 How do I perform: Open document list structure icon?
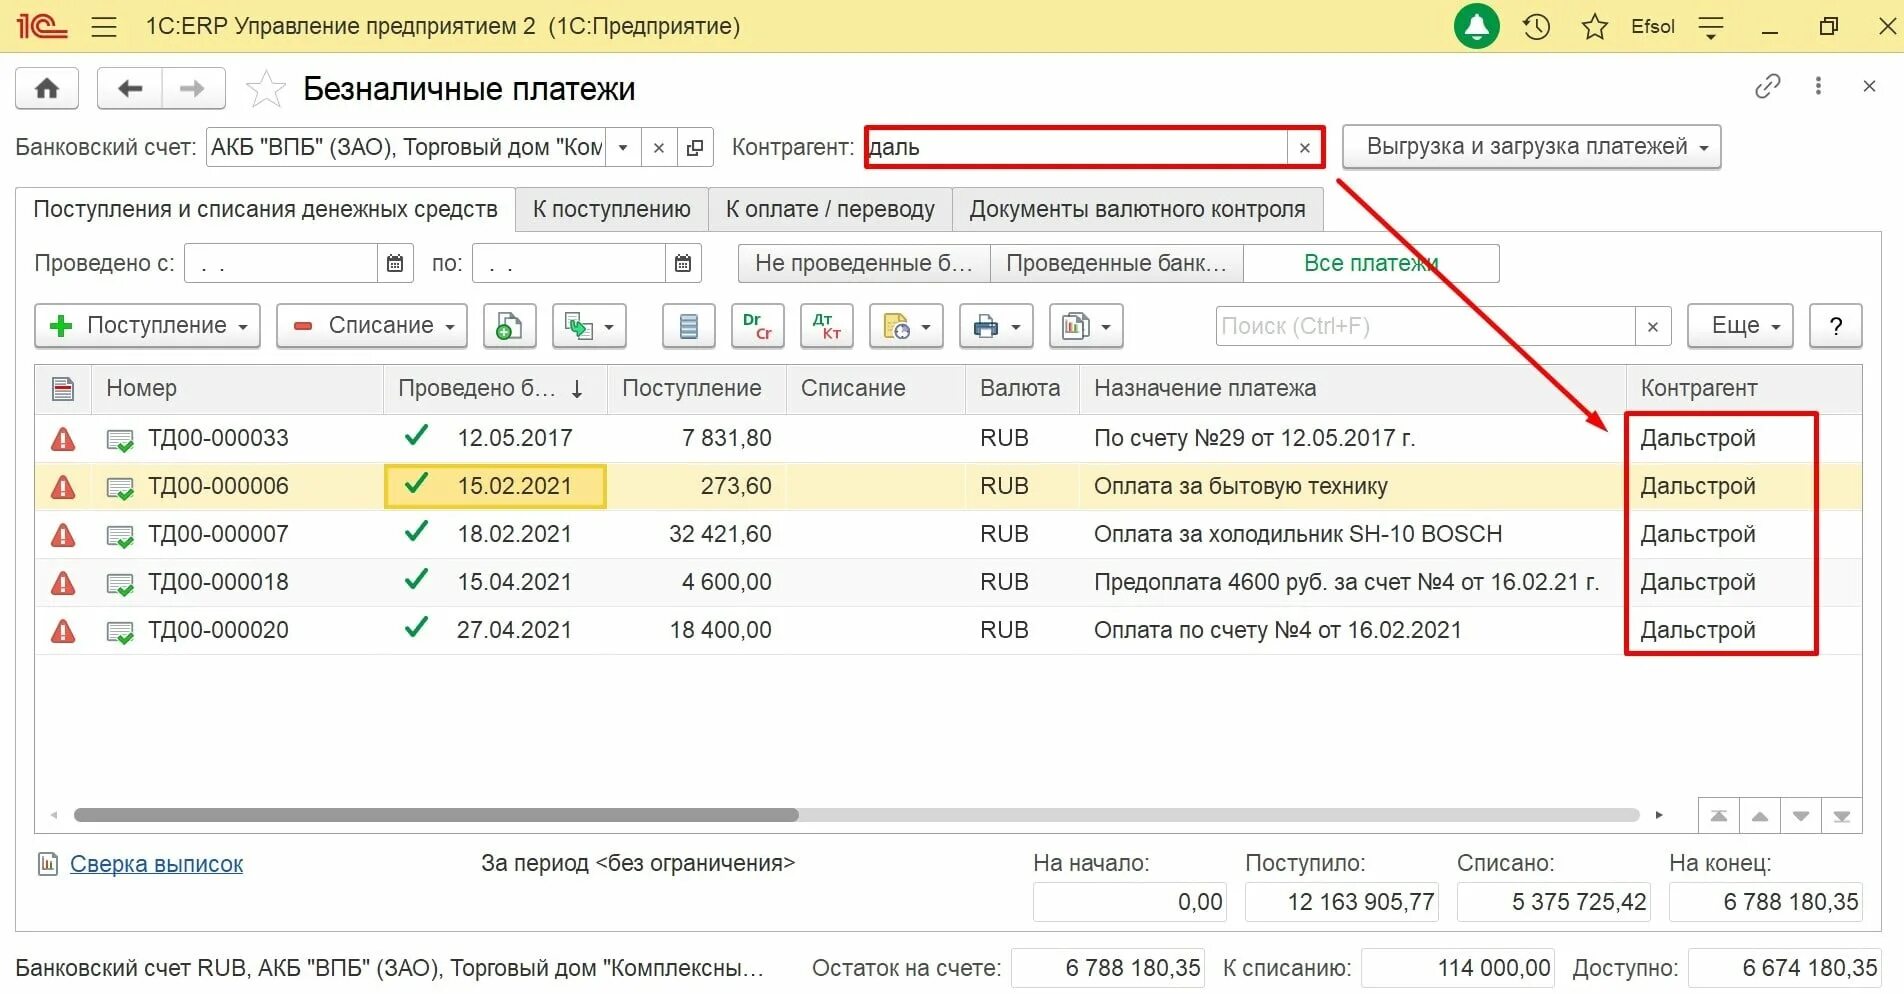688,326
